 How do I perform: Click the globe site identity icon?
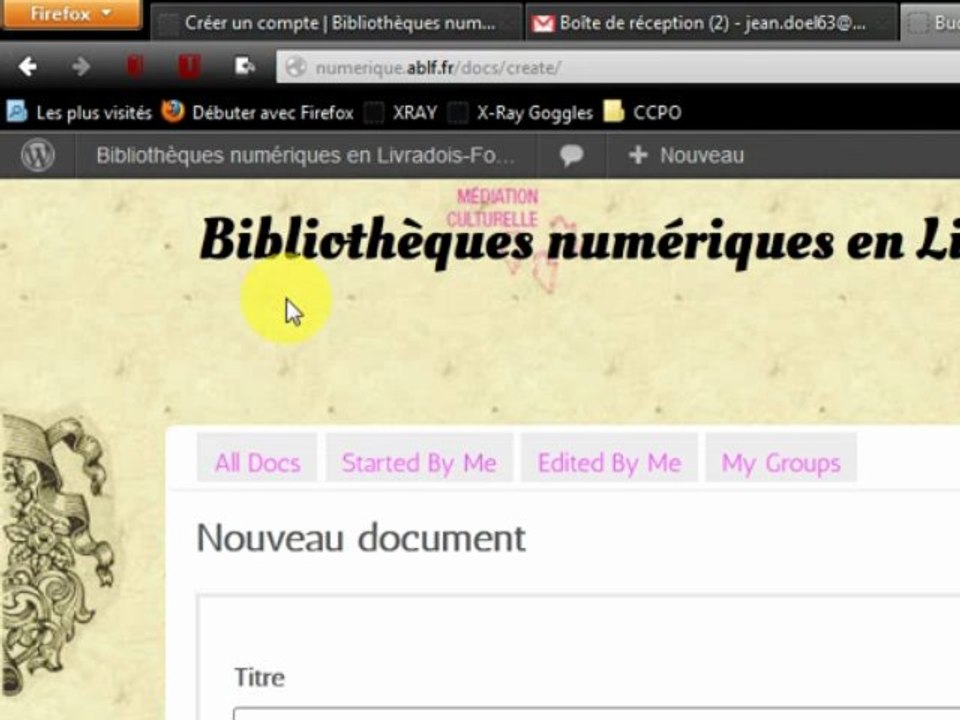coord(296,67)
